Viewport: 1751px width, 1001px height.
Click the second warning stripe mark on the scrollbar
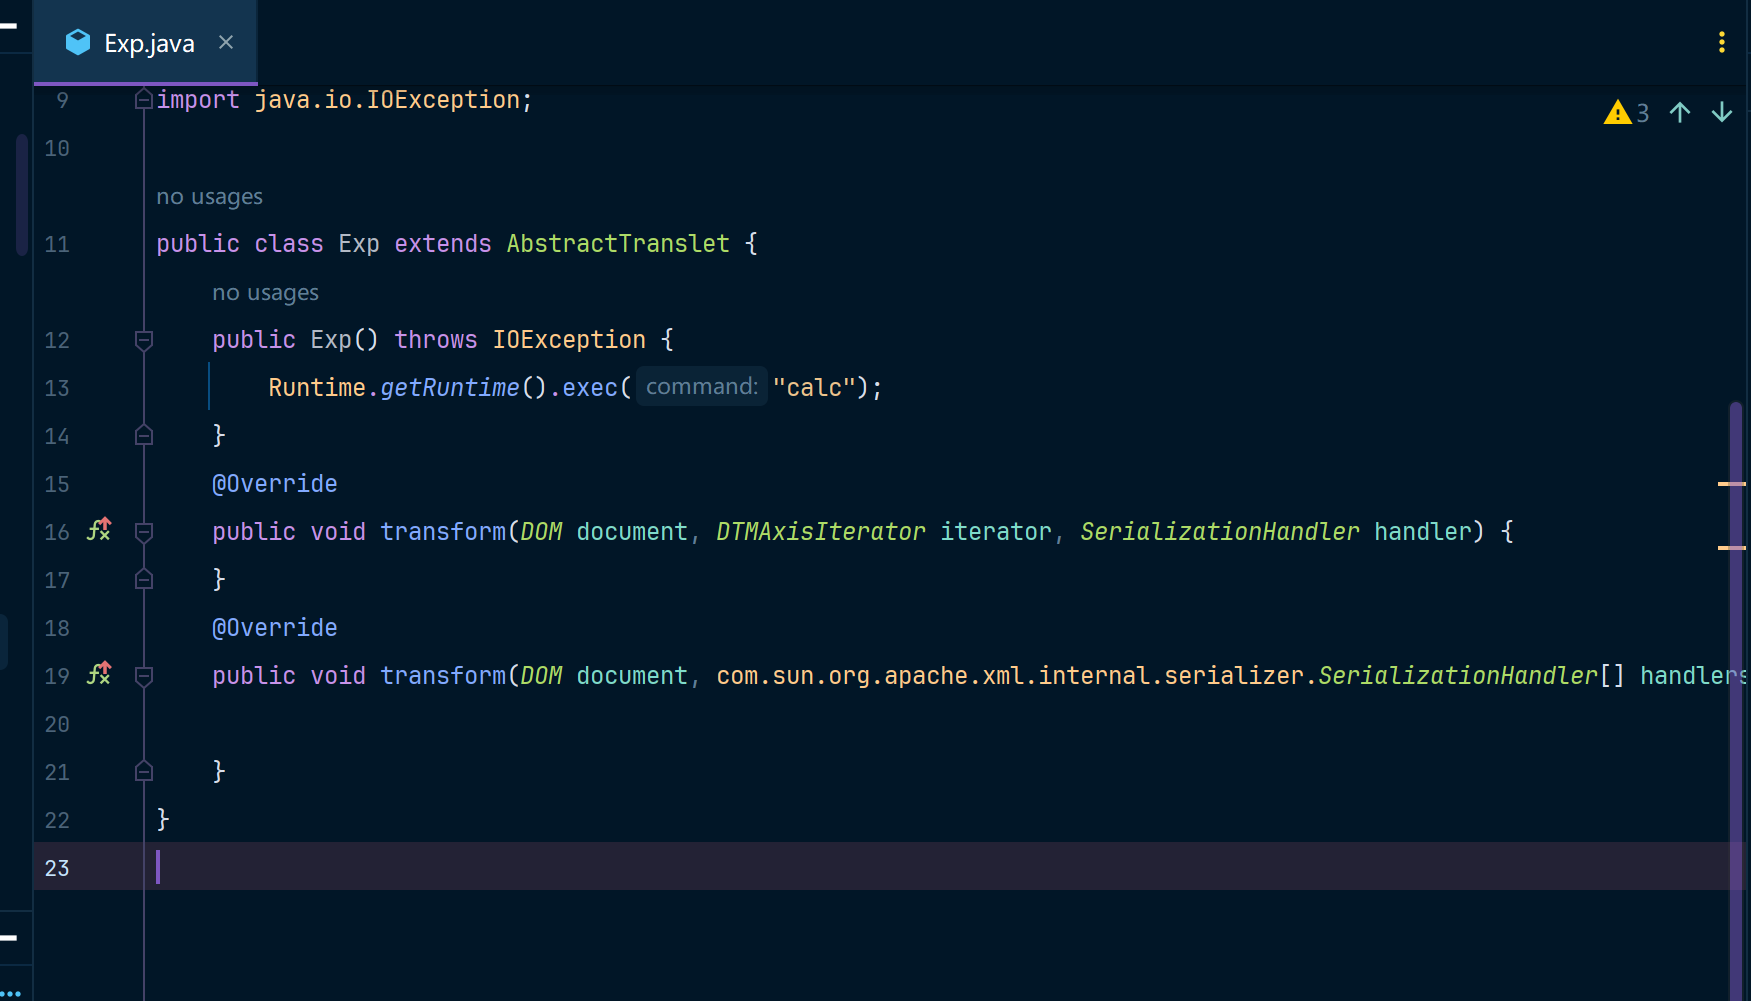point(1731,548)
